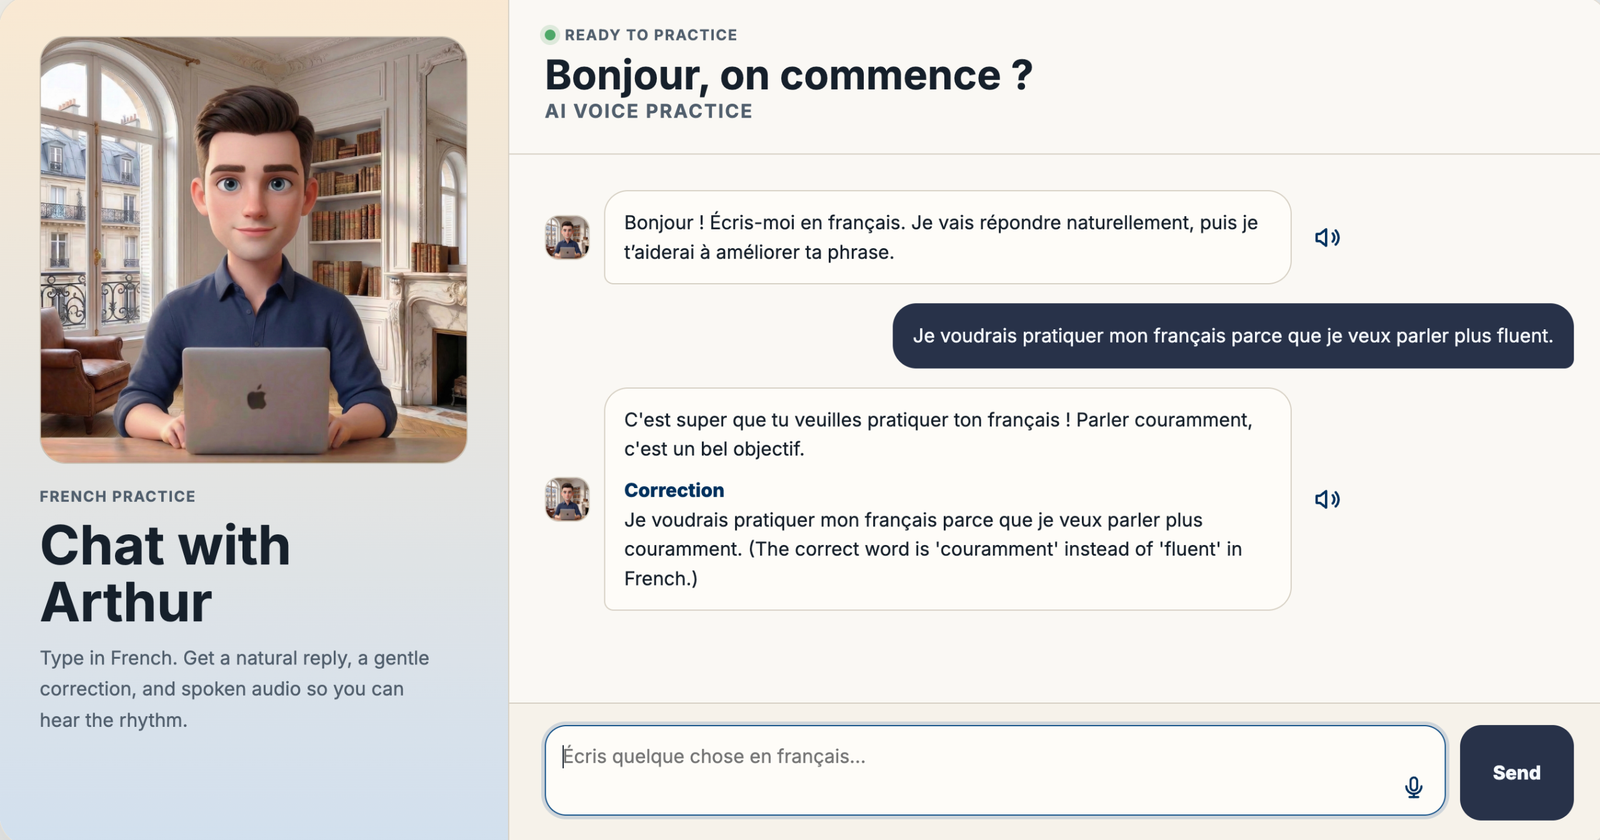Image resolution: width=1600 pixels, height=840 pixels.
Task: Select the user's dark message bubble
Action: tap(1233, 336)
